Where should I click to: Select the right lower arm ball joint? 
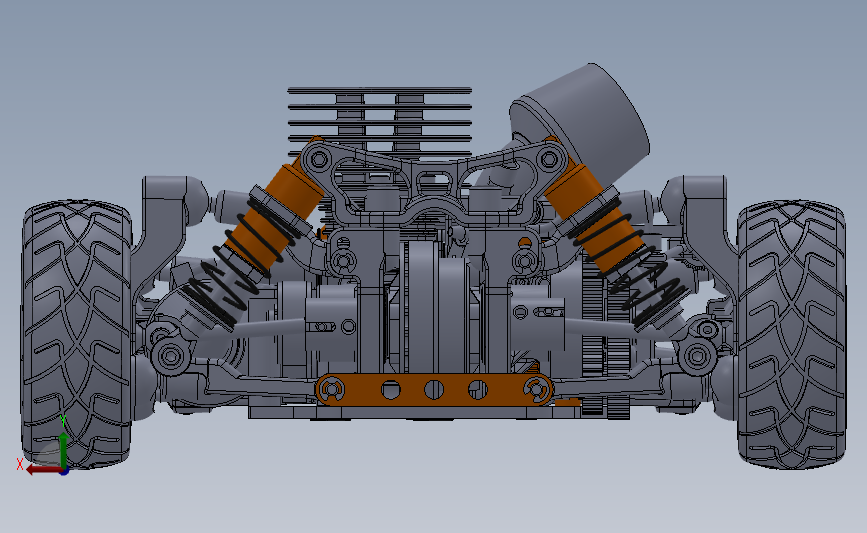(x=697, y=356)
